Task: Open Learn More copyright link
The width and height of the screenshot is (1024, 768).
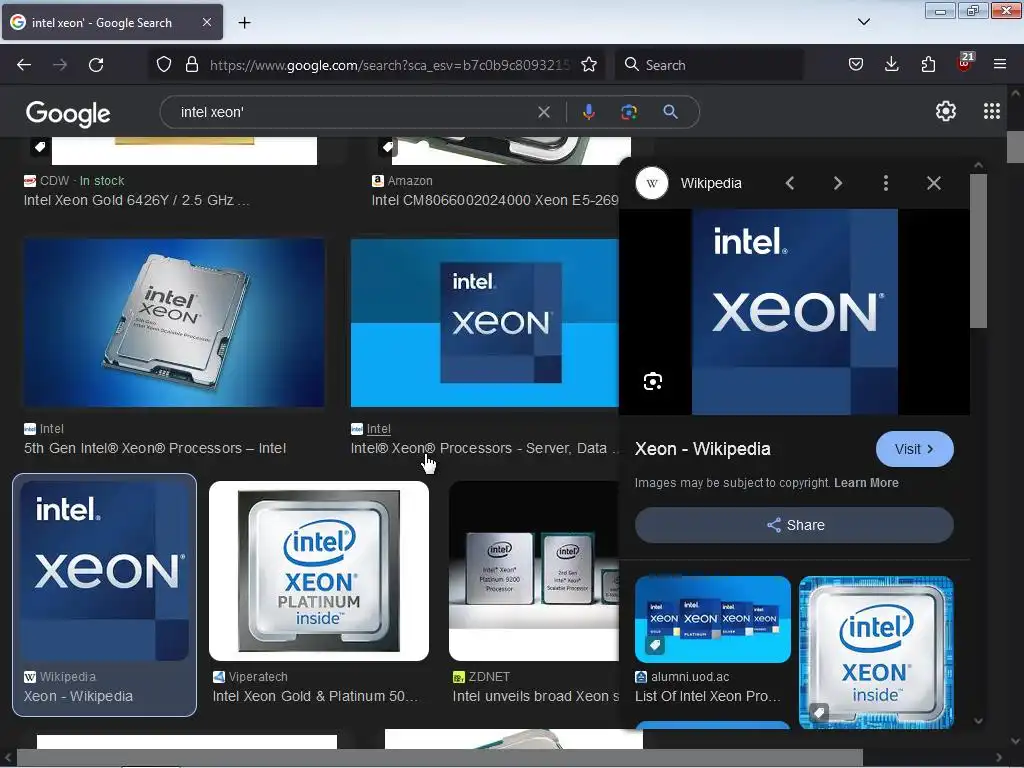Action: point(866,483)
